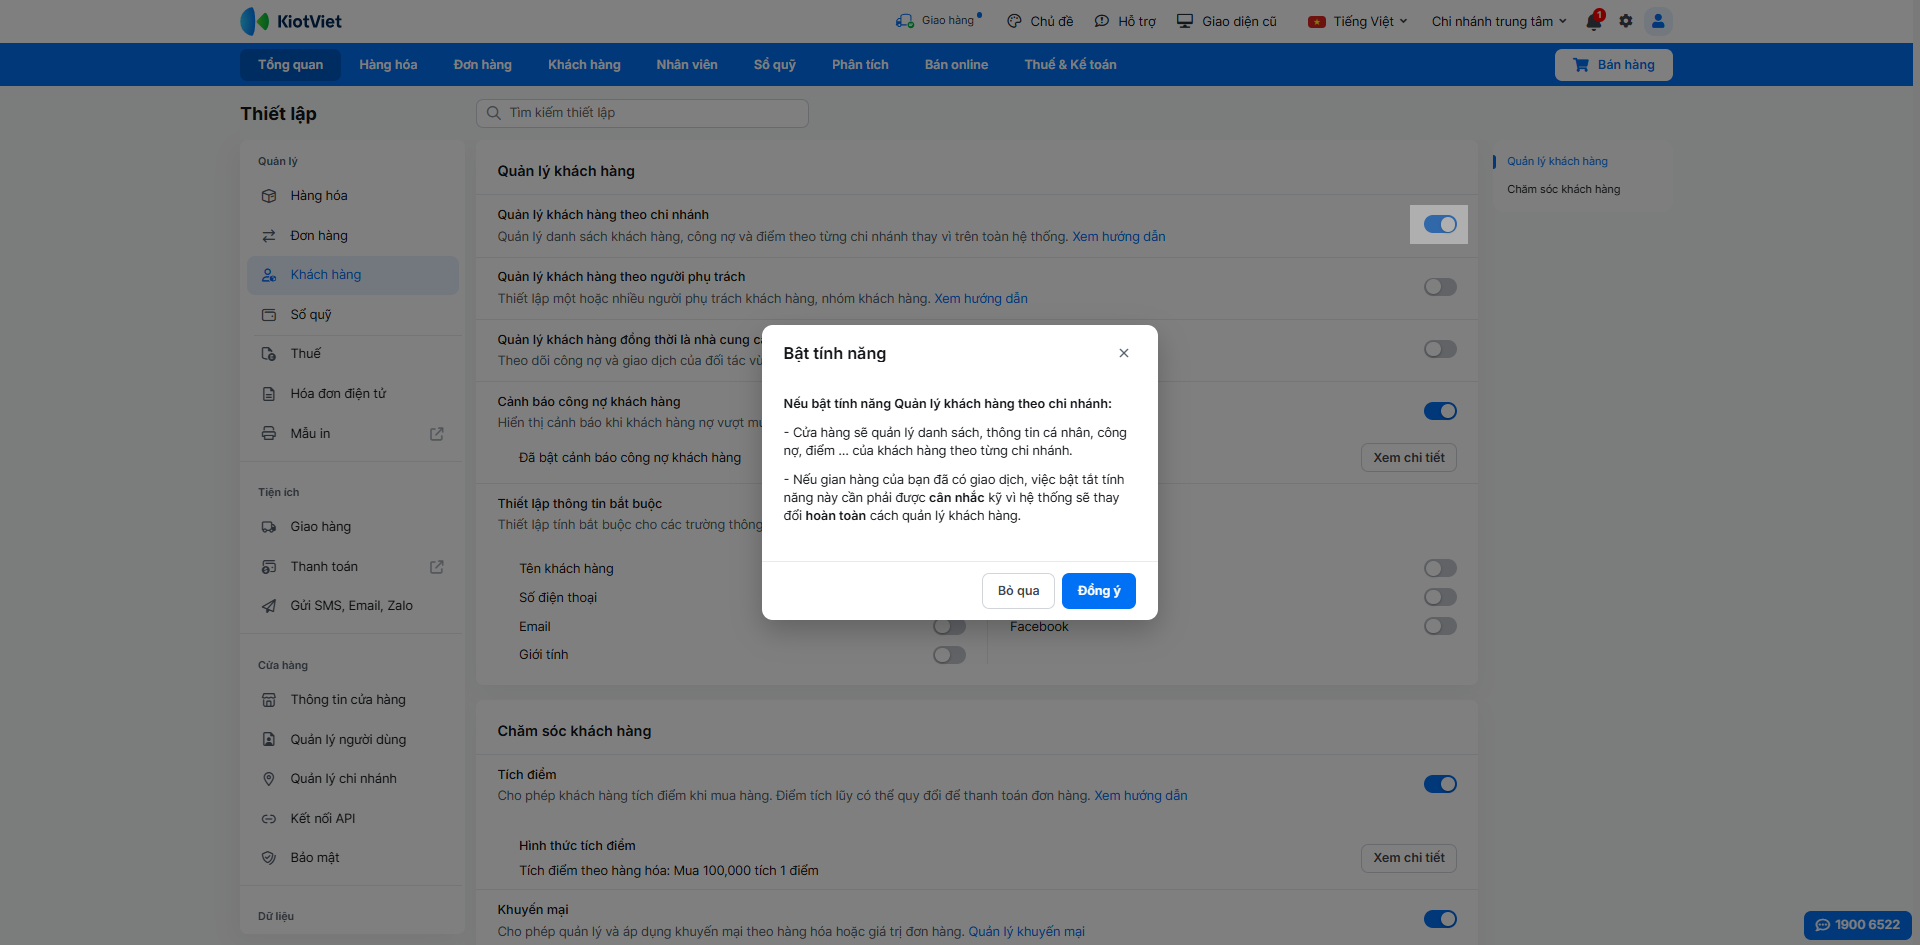Image resolution: width=1920 pixels, height=945 pixels.
Task: Click the Gửi SMS, Email, Zalo send icon
Action: pyautogui.click(x=269, y=606)
